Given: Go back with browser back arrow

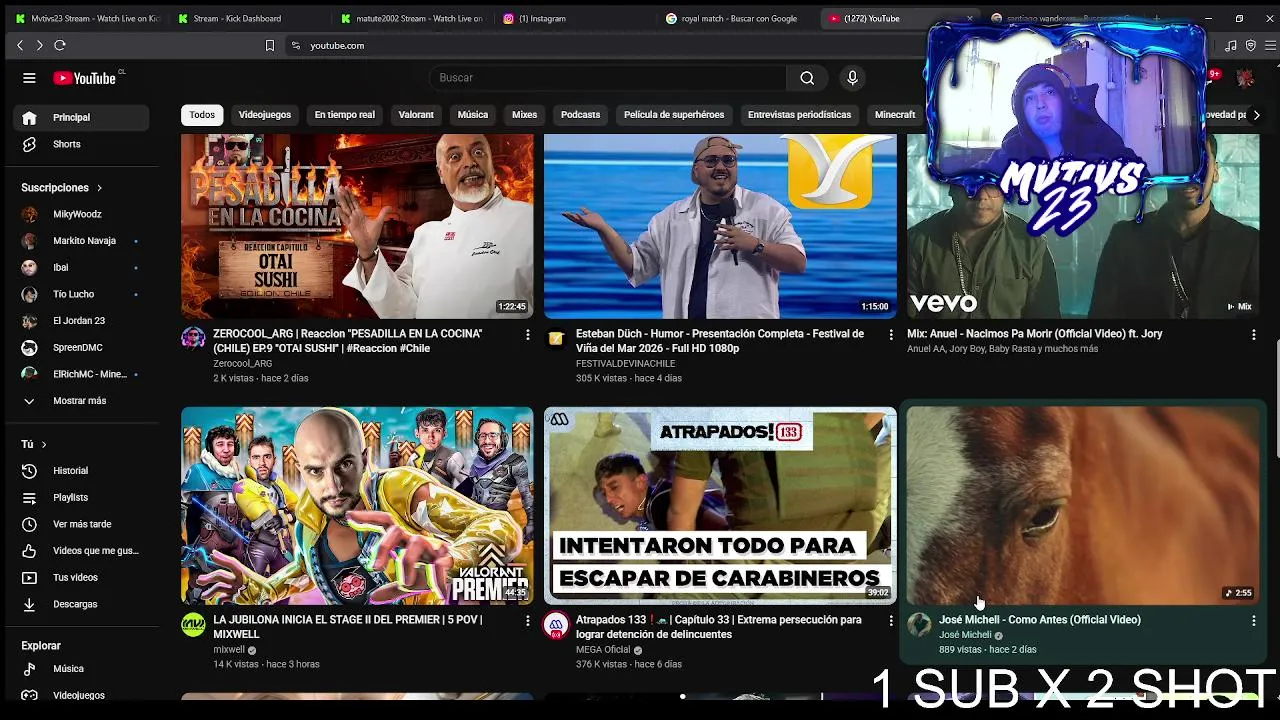Looking at the screenshot, I should point(20,45).
